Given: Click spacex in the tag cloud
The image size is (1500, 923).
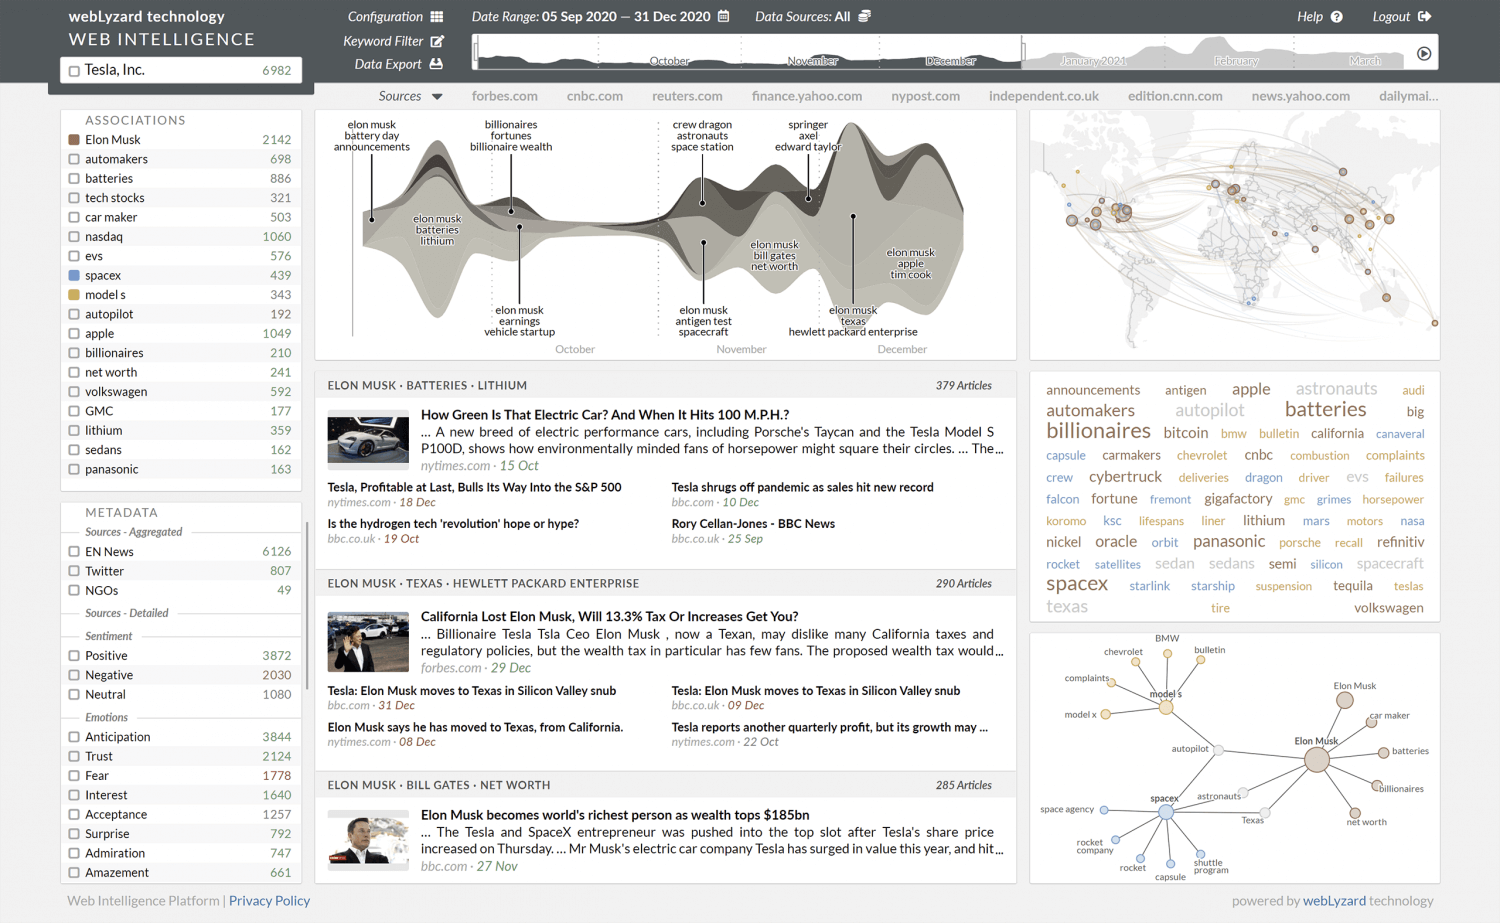Looking at the screenshot, I should pos(1077,583).
